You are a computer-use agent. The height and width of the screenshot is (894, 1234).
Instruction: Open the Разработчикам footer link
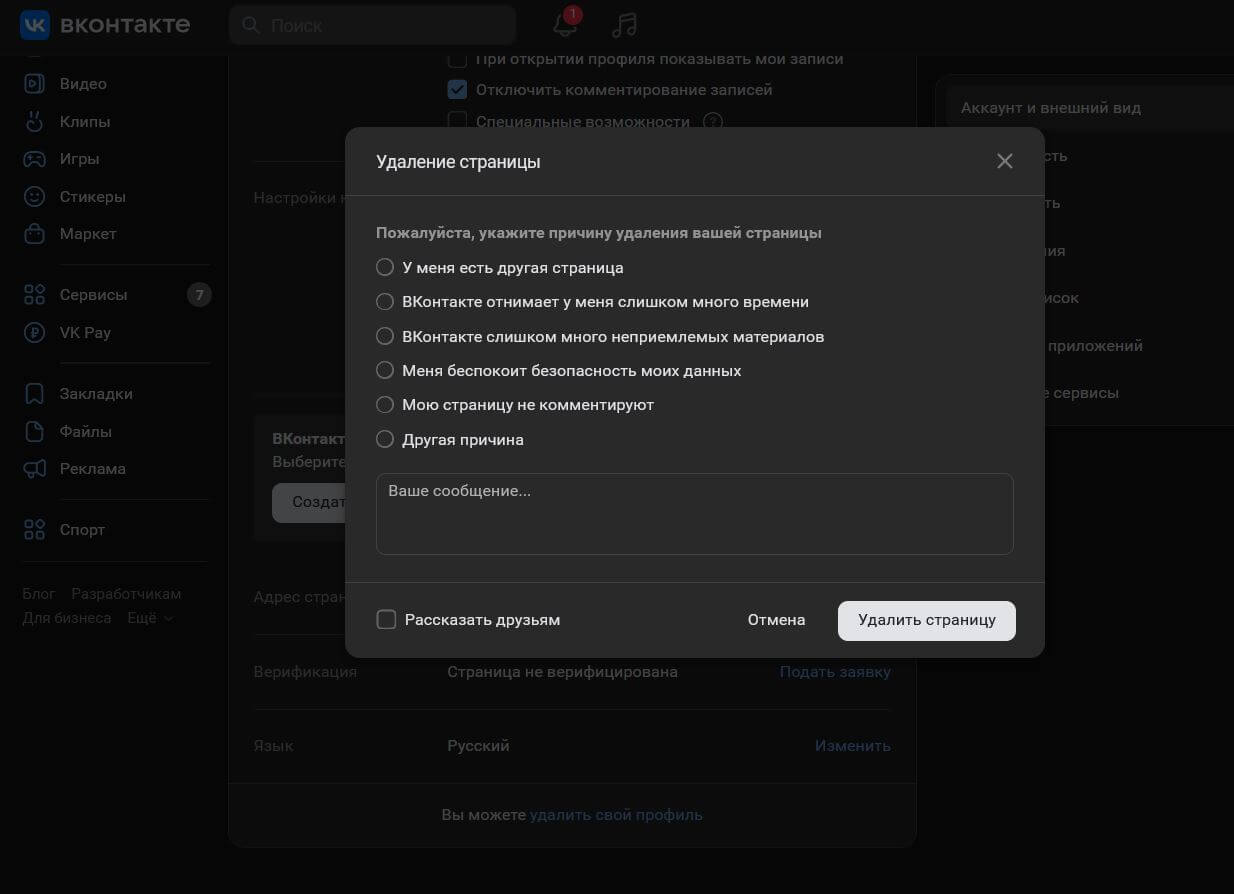pyautogui.click(x=126, y=594)
